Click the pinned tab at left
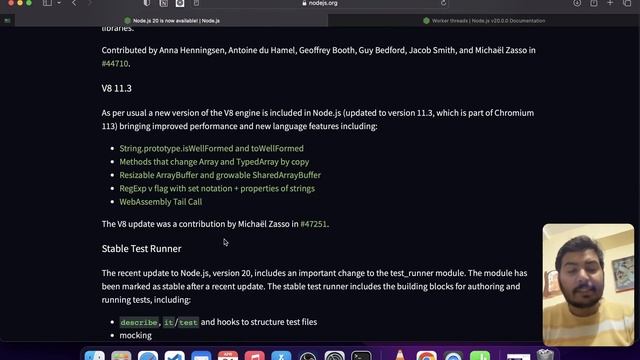 coord(7,20)
